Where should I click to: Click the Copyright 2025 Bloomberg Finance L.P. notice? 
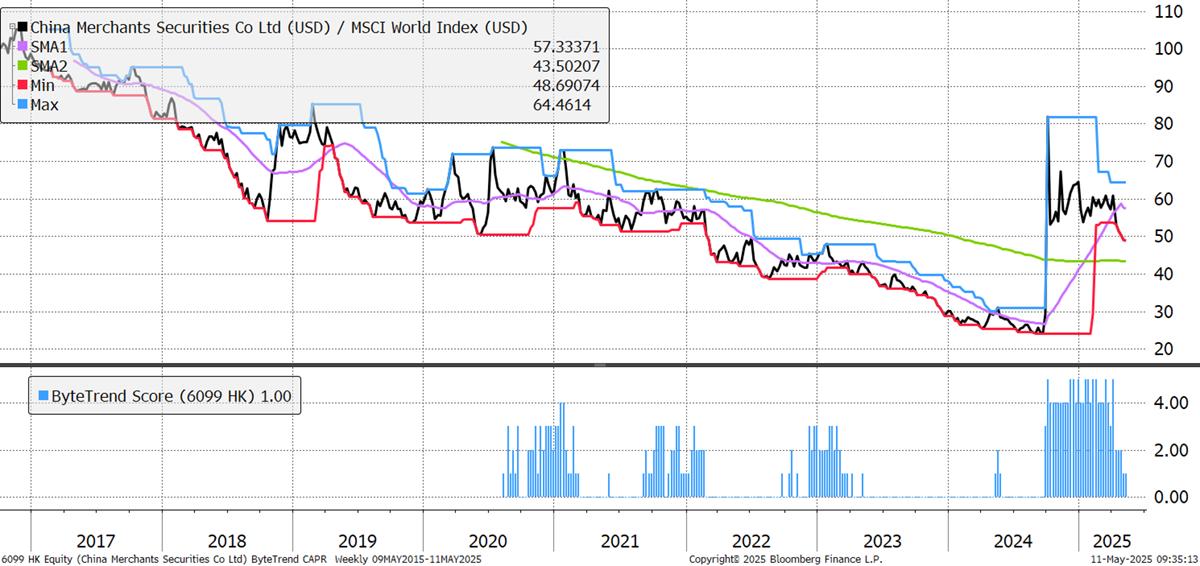[x=786, y=559]
